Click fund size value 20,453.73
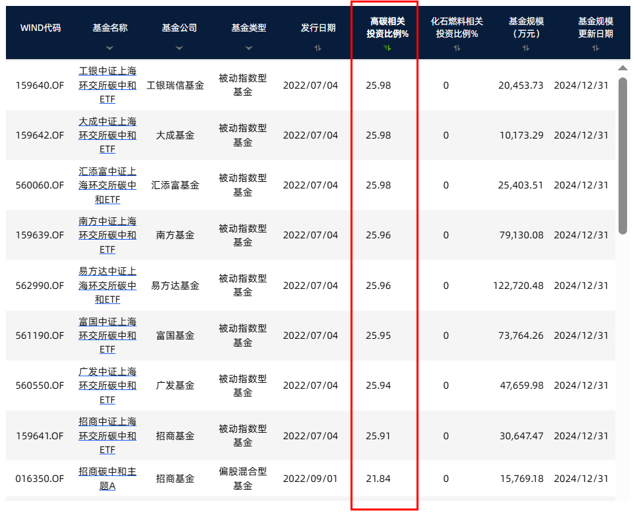Screen dimensions: 634x518 point(521,86)
